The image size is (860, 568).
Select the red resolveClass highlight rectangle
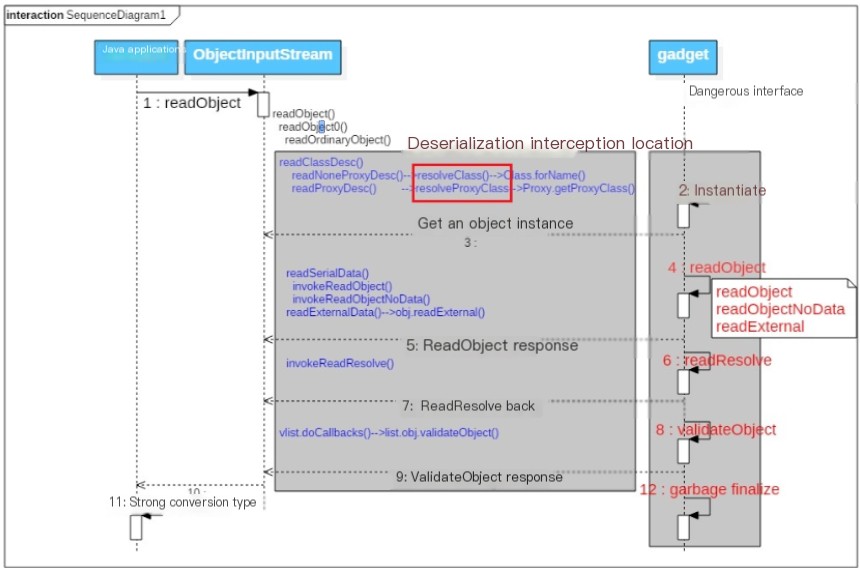point(462,183)
